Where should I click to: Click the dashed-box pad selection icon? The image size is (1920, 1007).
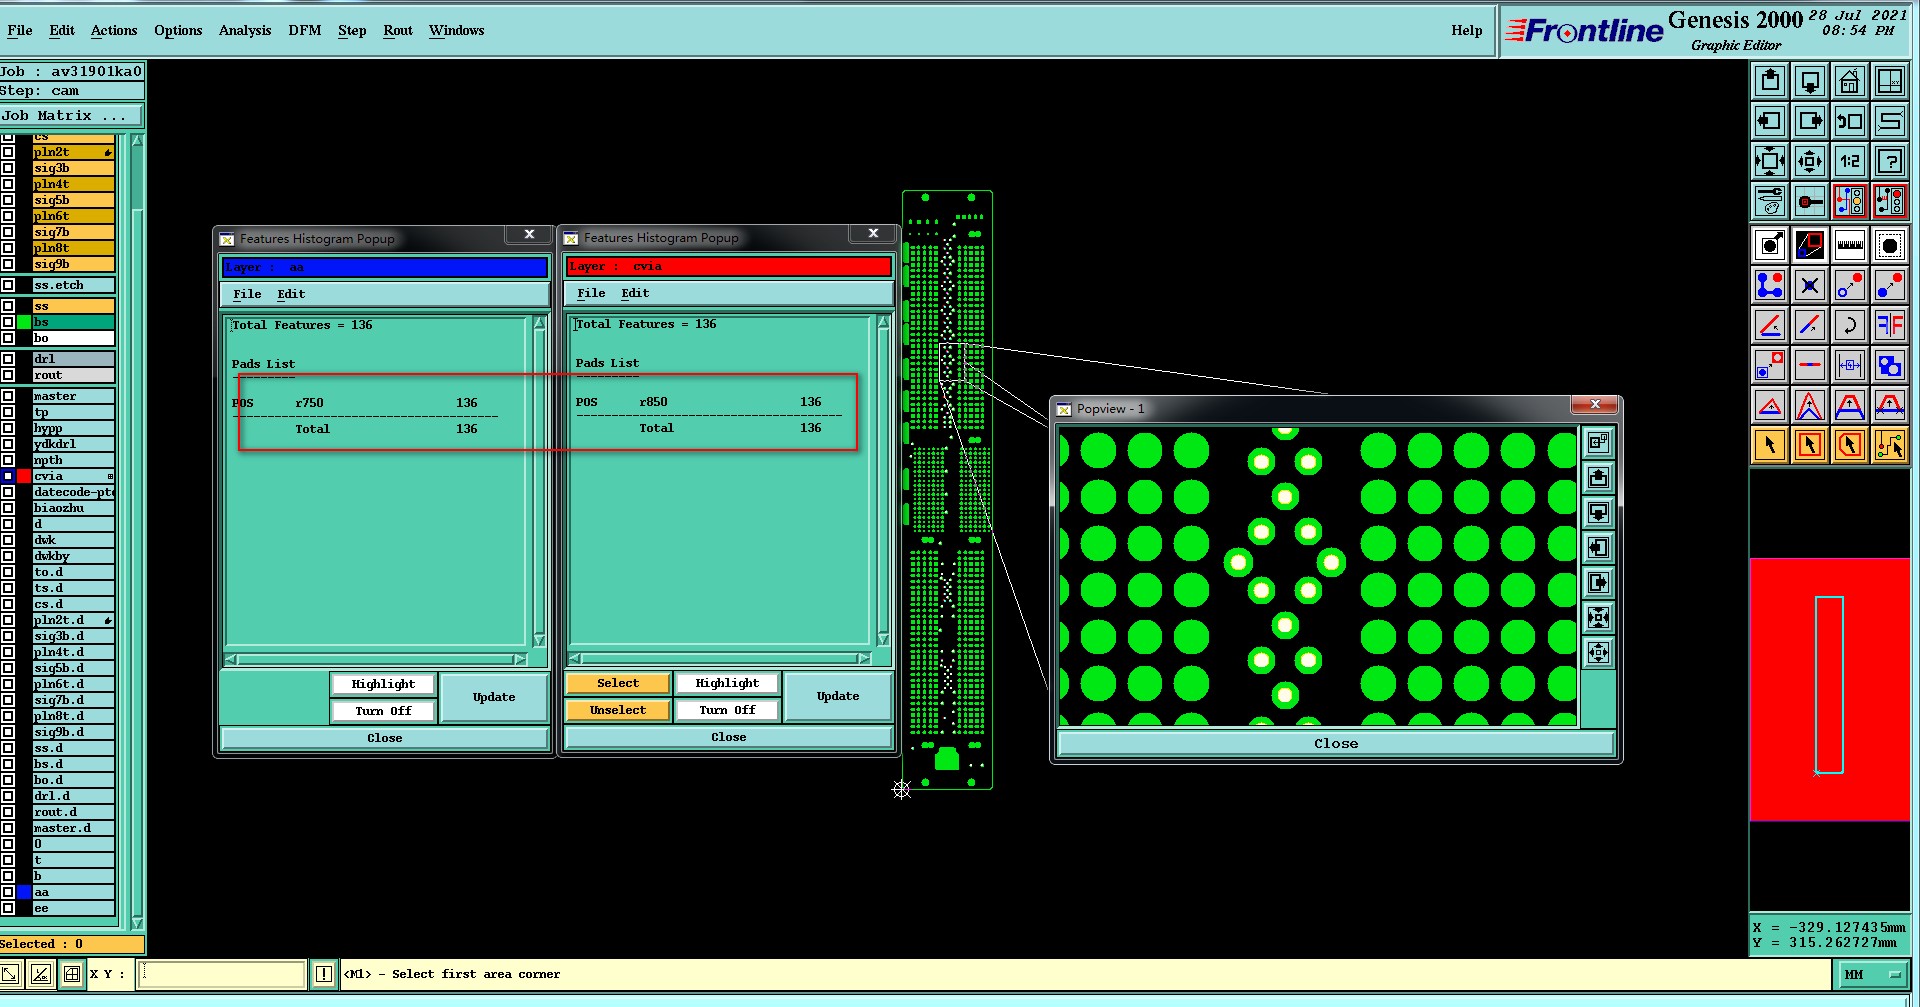tap(1890, 245)
